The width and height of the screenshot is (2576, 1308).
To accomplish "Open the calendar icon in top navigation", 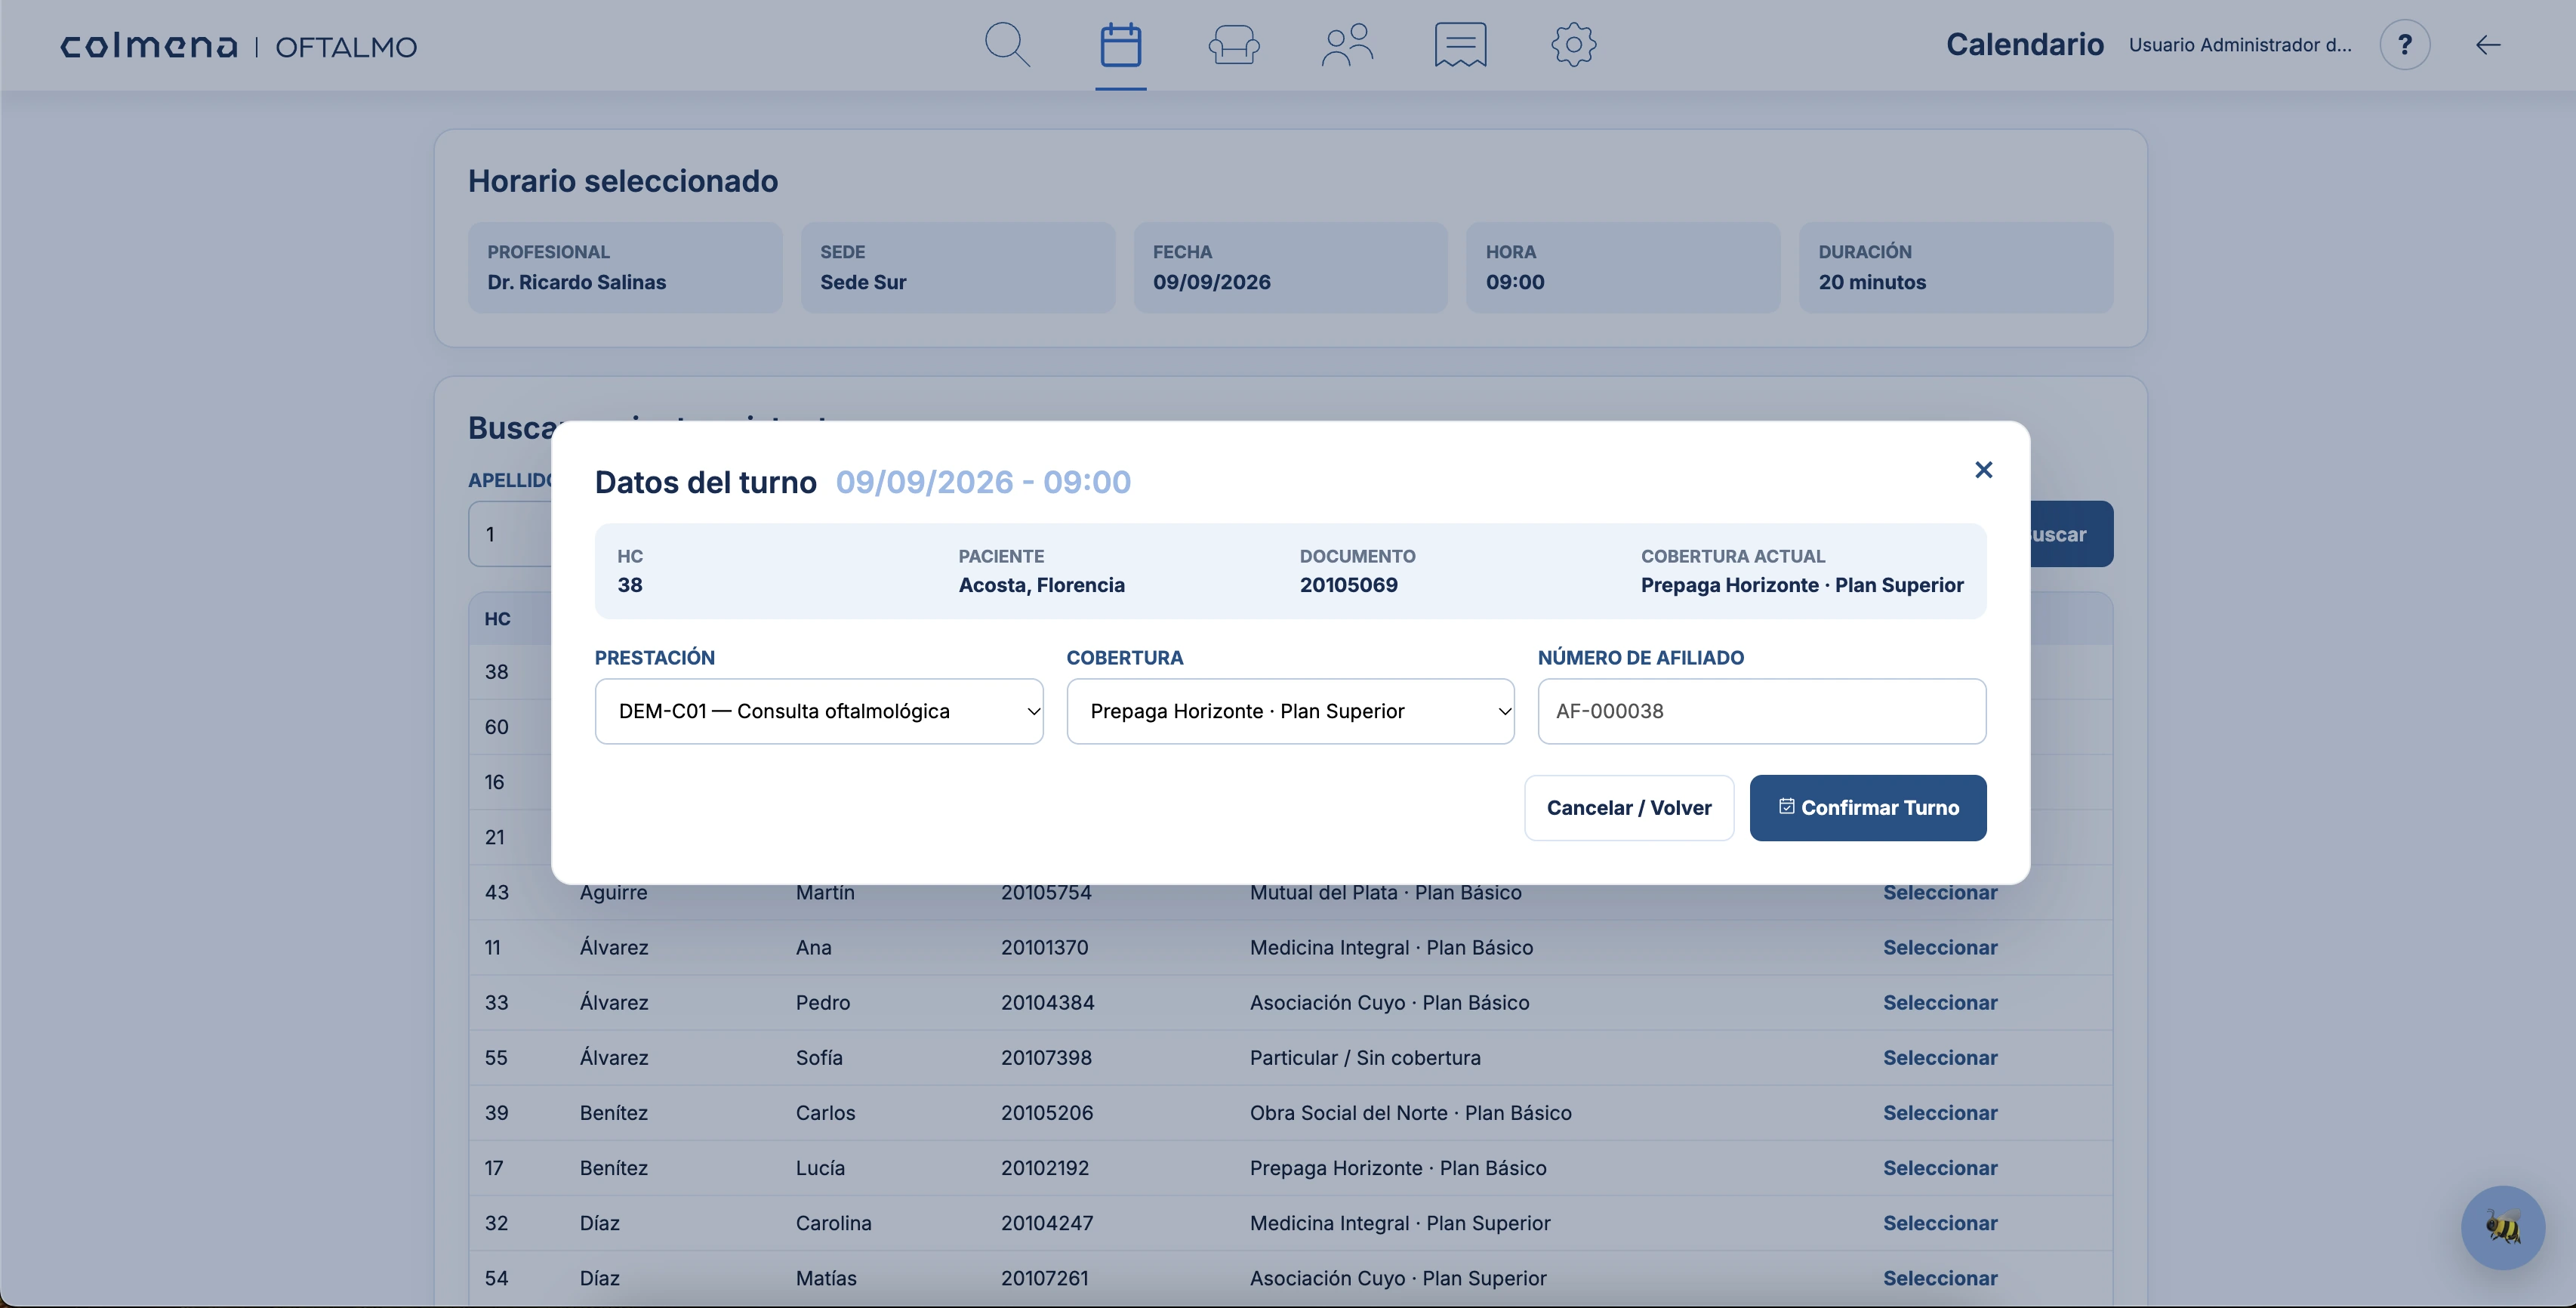I will point(1120,45).
